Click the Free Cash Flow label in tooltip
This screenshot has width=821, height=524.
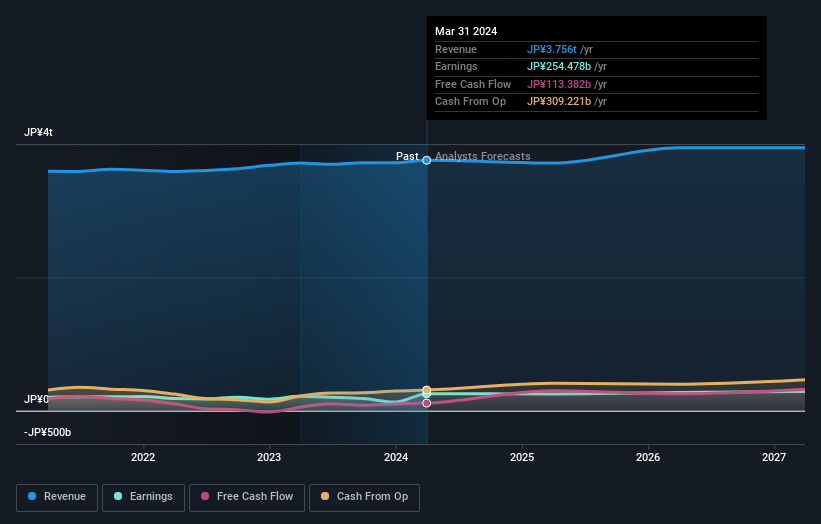(x=473, y=84)
